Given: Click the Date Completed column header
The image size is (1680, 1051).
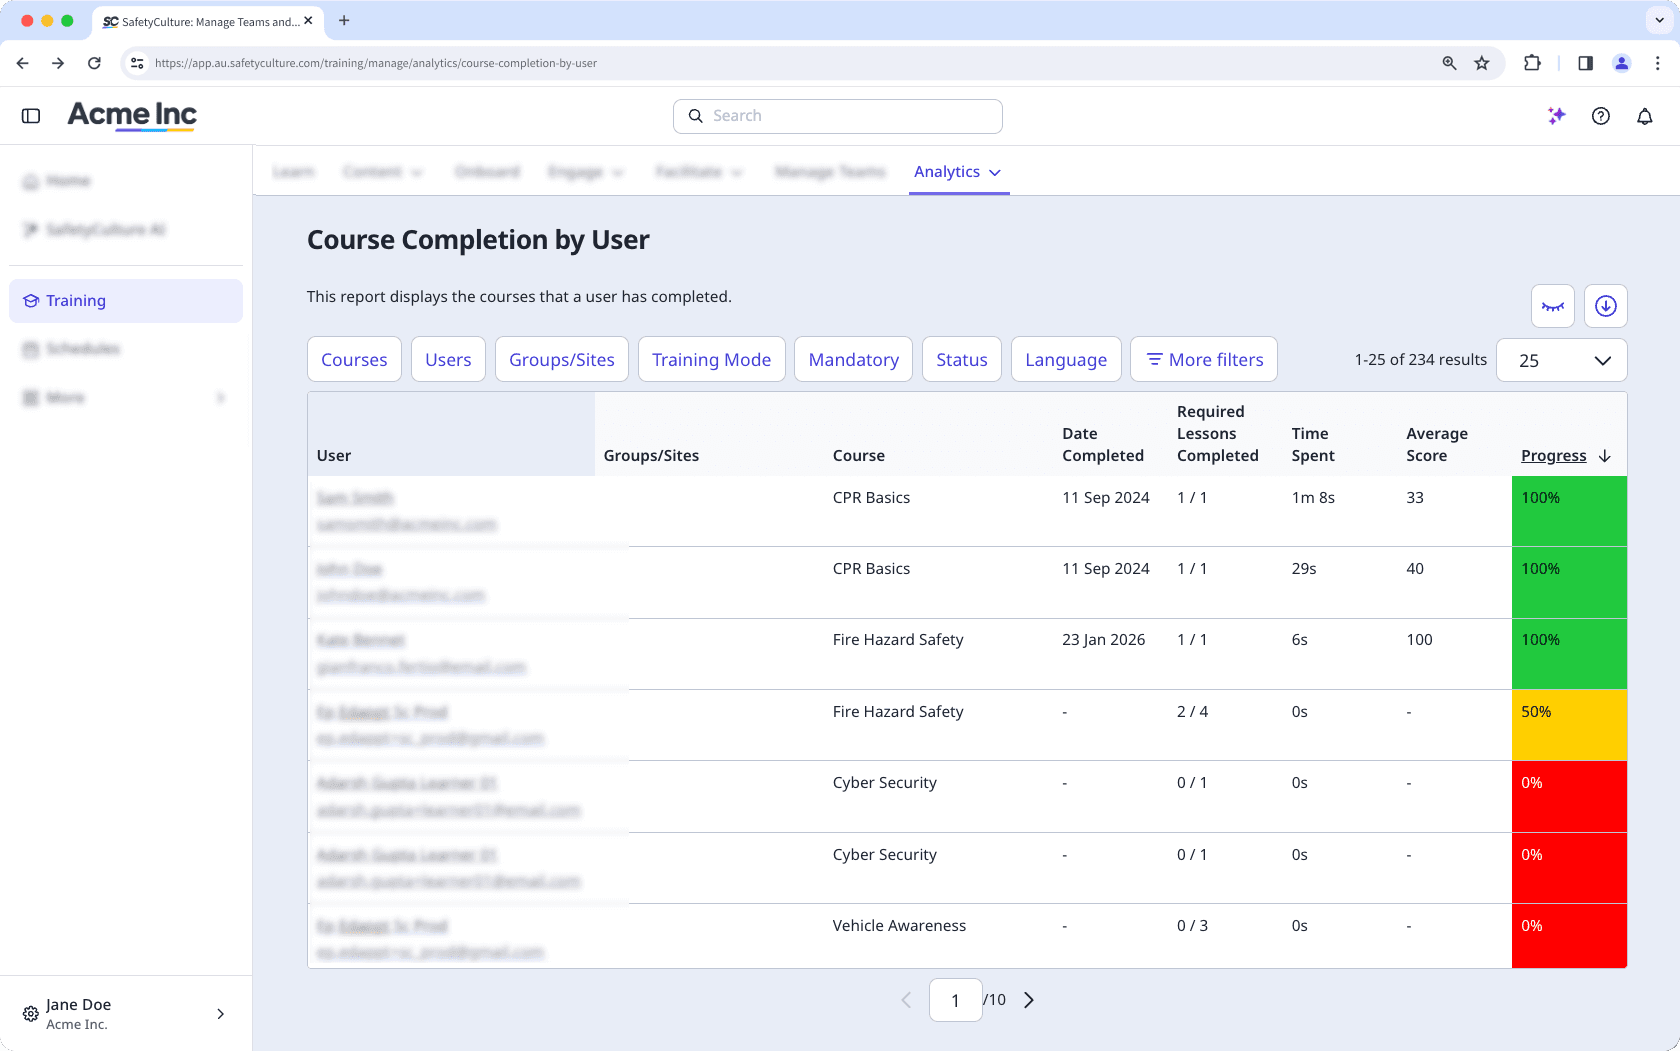Looking at the screenshot, I should pyautogui.click(x=1103, y=445).
